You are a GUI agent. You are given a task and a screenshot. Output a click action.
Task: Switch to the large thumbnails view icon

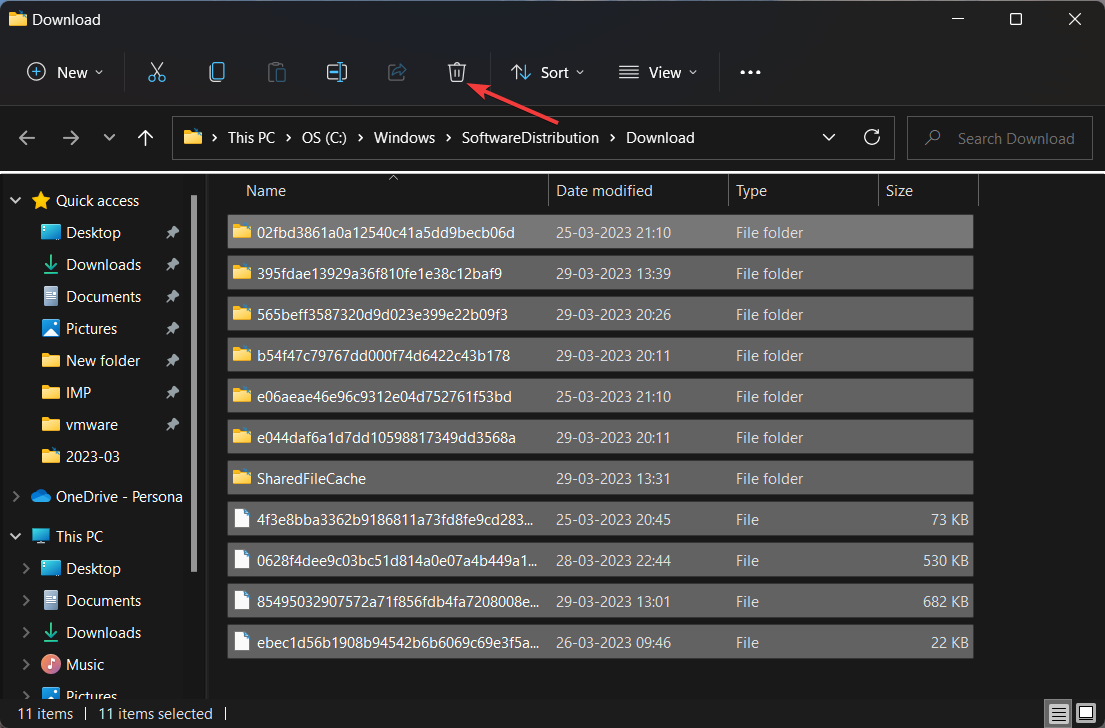1086,713
